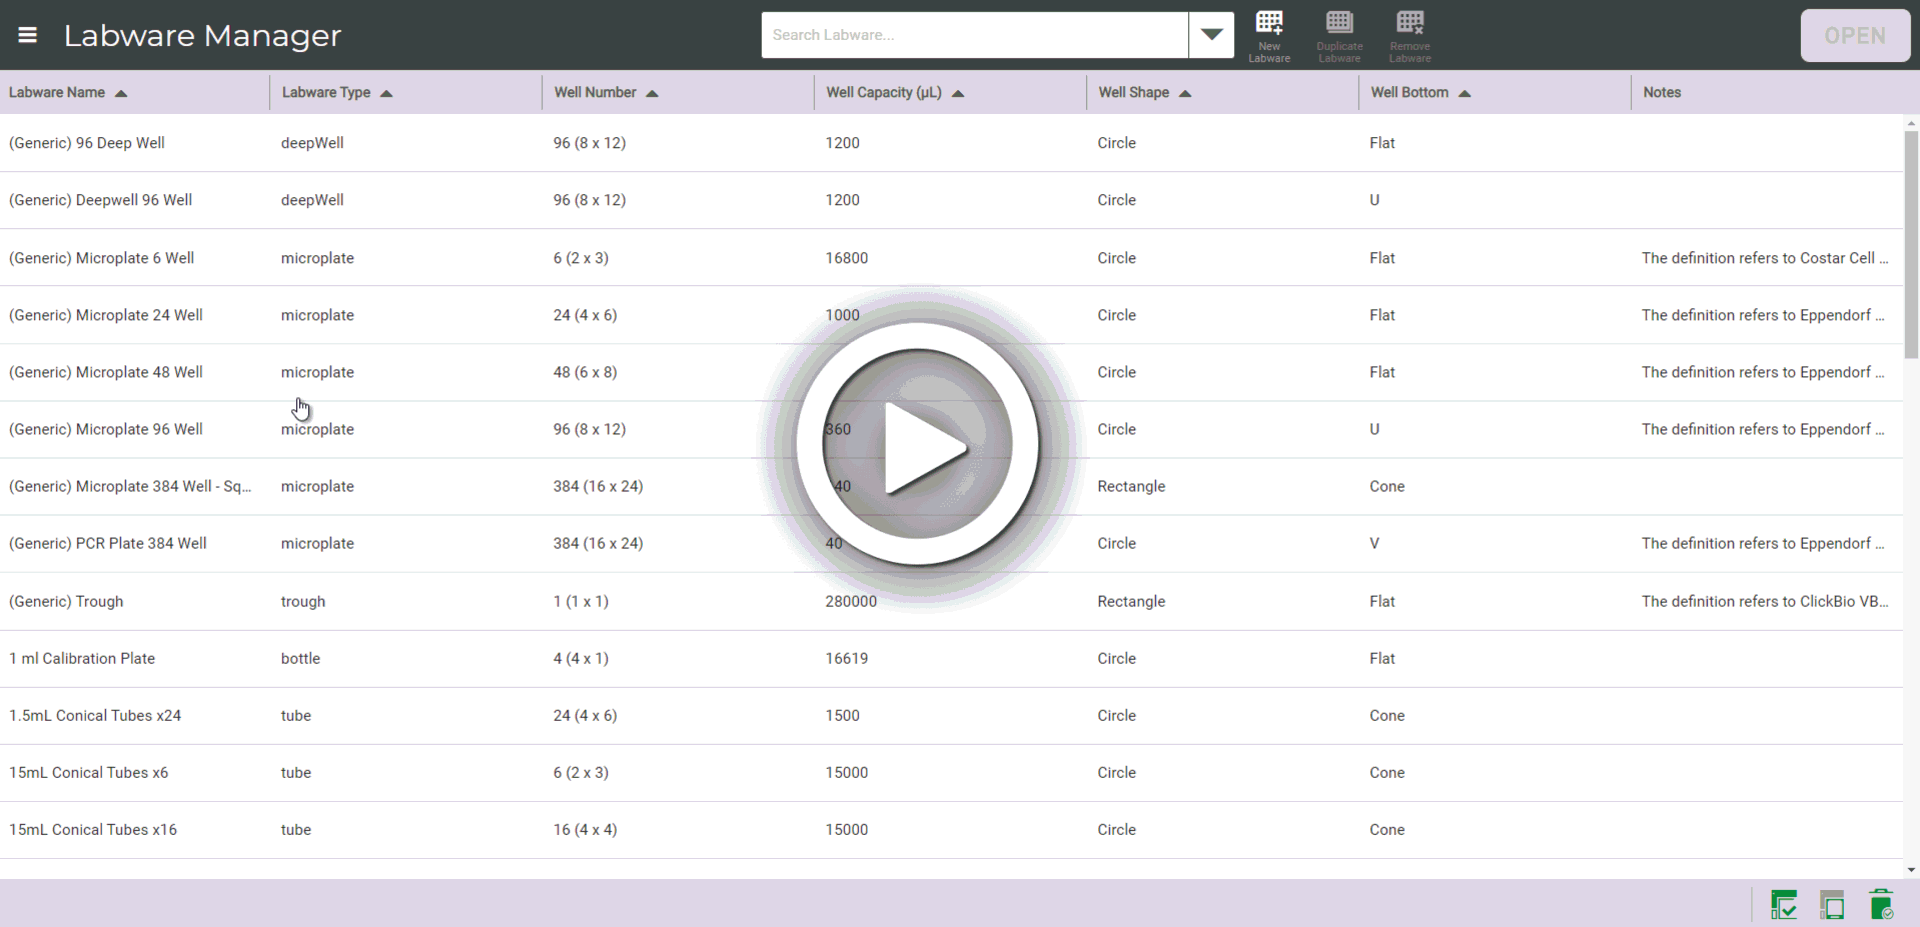Click the gray-green window layout icon in footer

(x=1832, y=905)
